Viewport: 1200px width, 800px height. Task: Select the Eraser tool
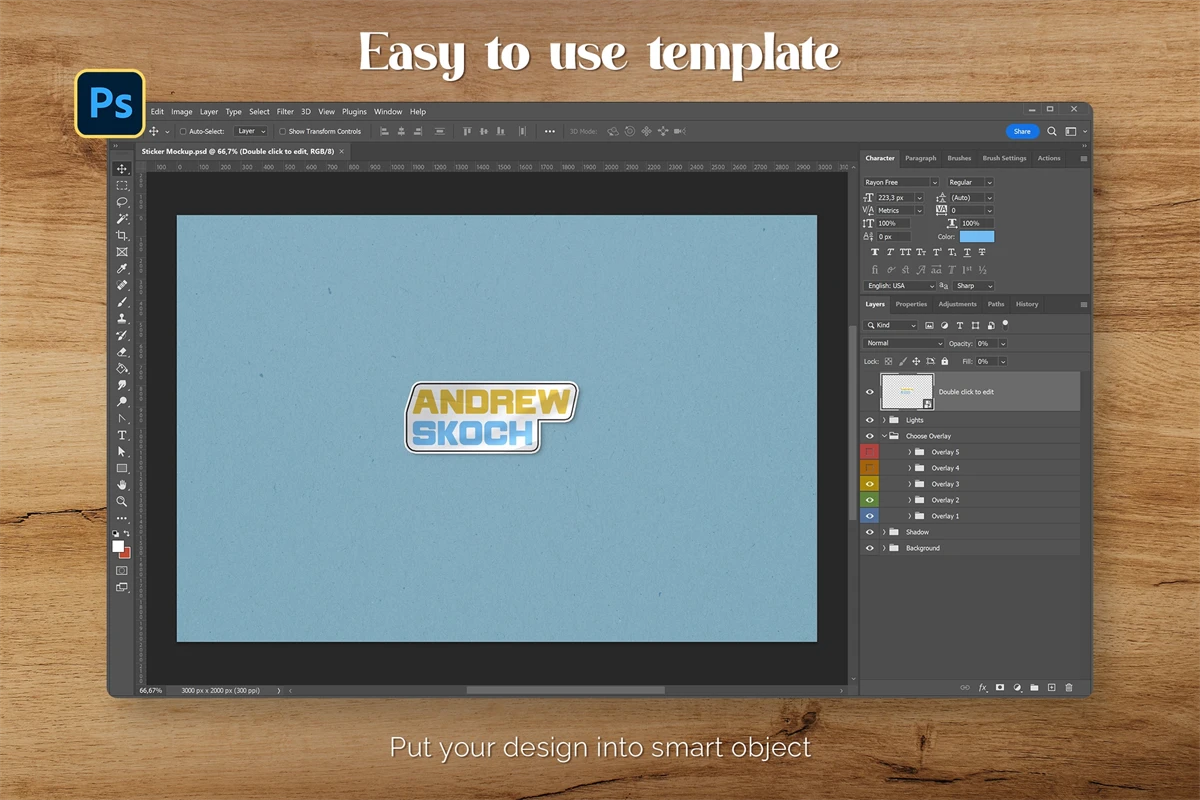tap(122, 352)
